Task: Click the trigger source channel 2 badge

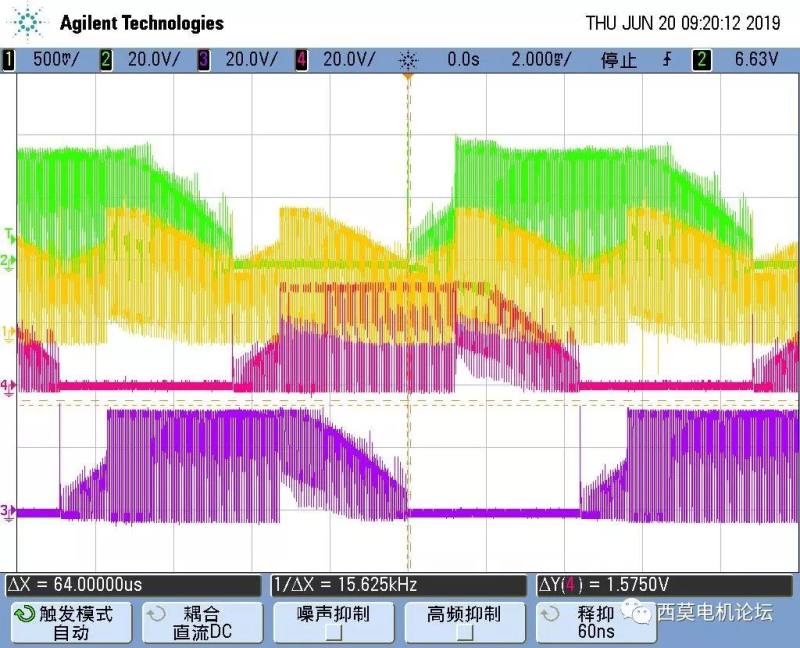Action: 702,60
